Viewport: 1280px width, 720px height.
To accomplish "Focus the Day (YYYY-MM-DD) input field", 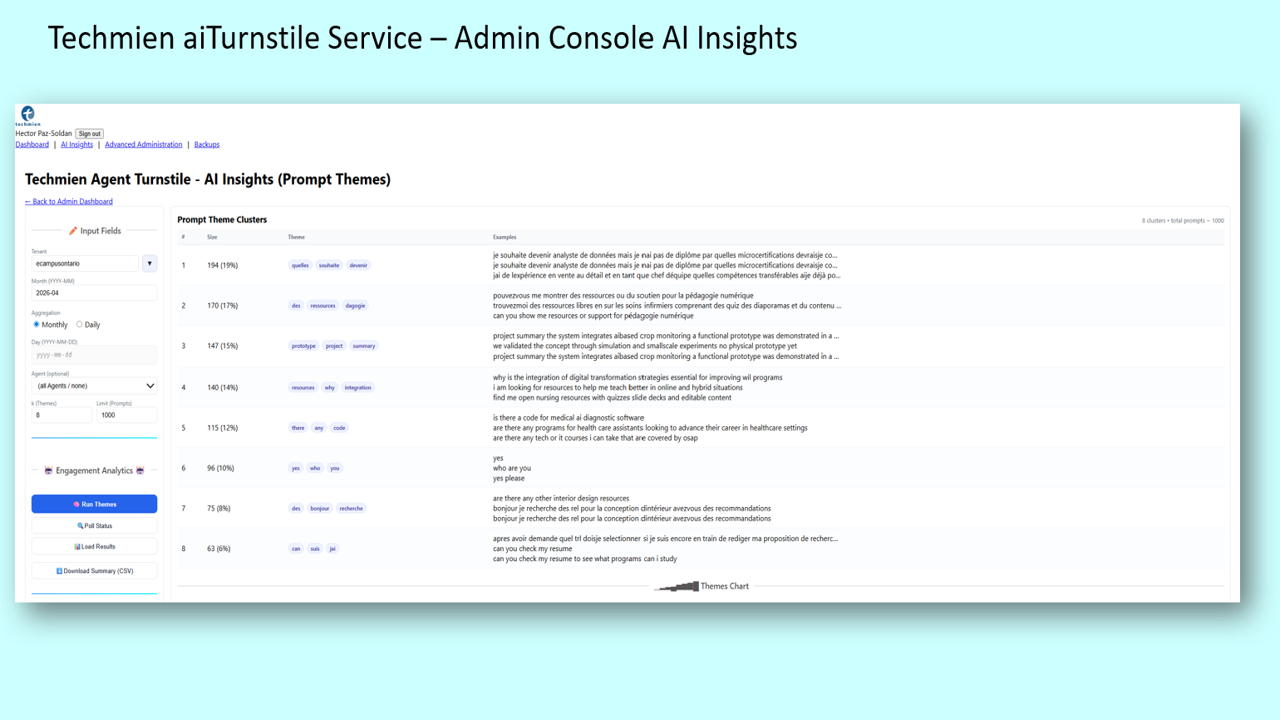I will [94, 355].
